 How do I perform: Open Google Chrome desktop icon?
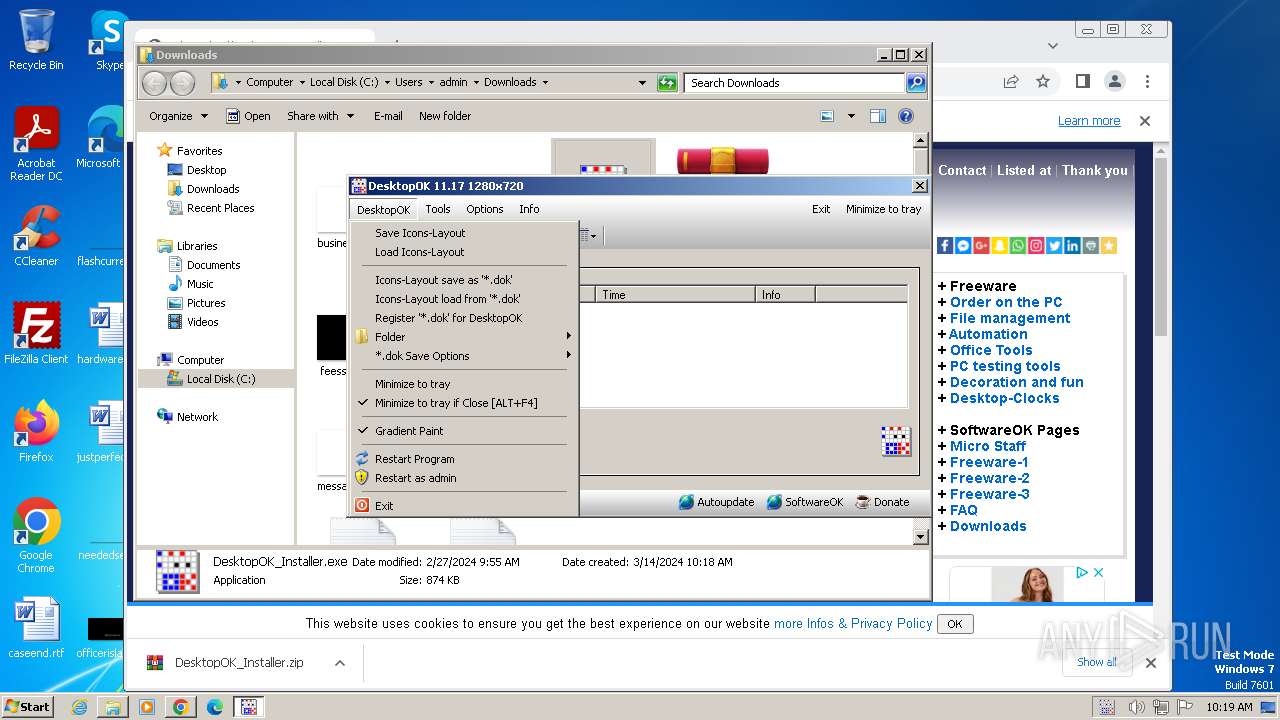click(x=36, y=536)
